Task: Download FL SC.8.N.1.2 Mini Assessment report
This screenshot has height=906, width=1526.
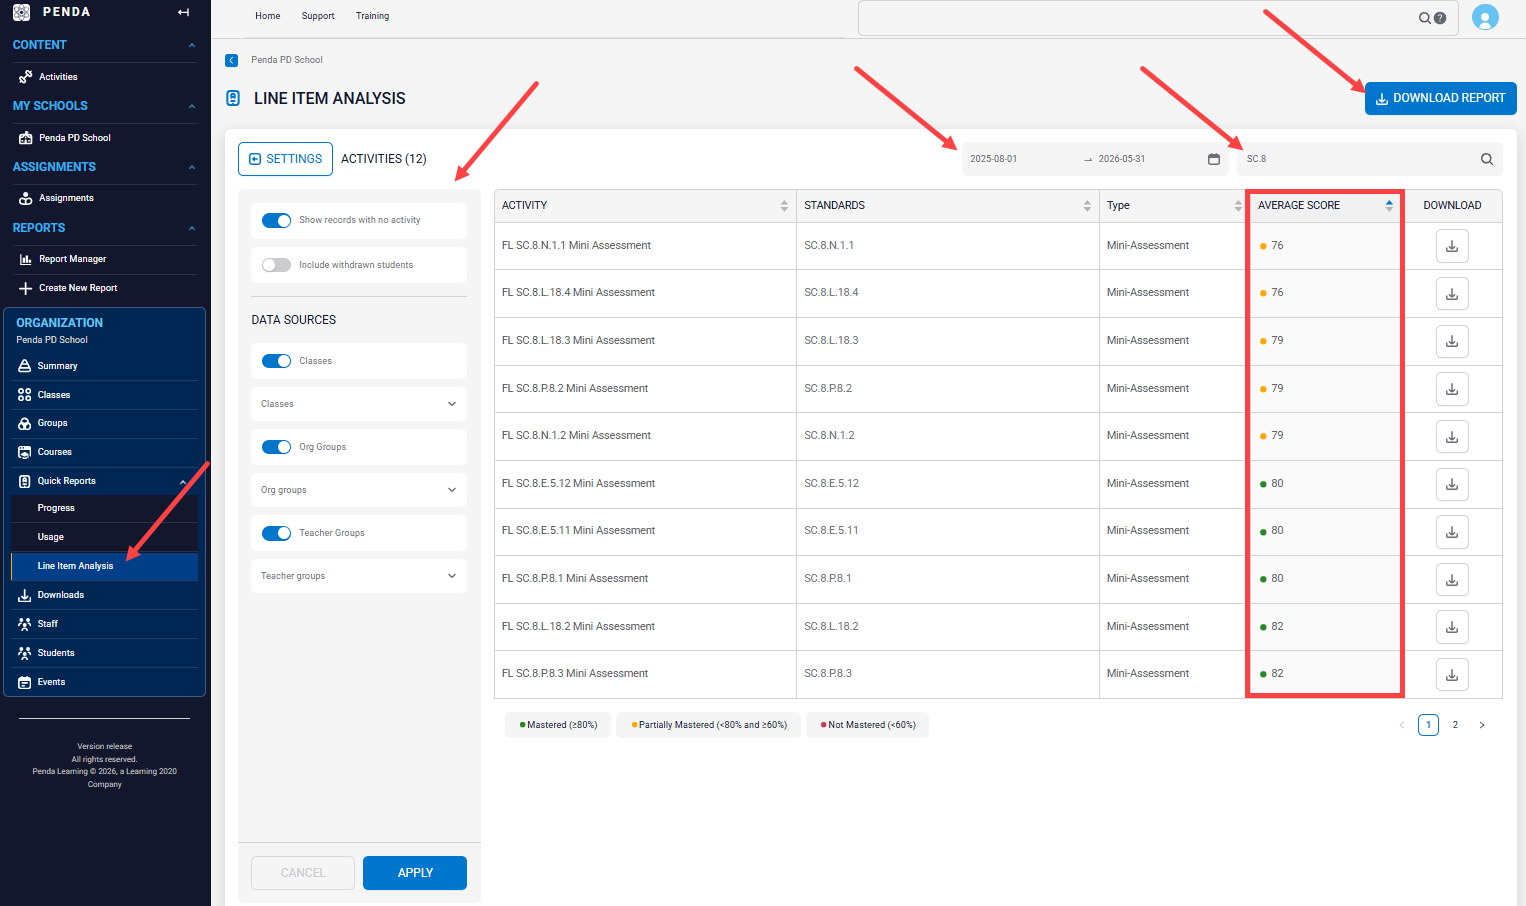Action: tap(1452, 437)
